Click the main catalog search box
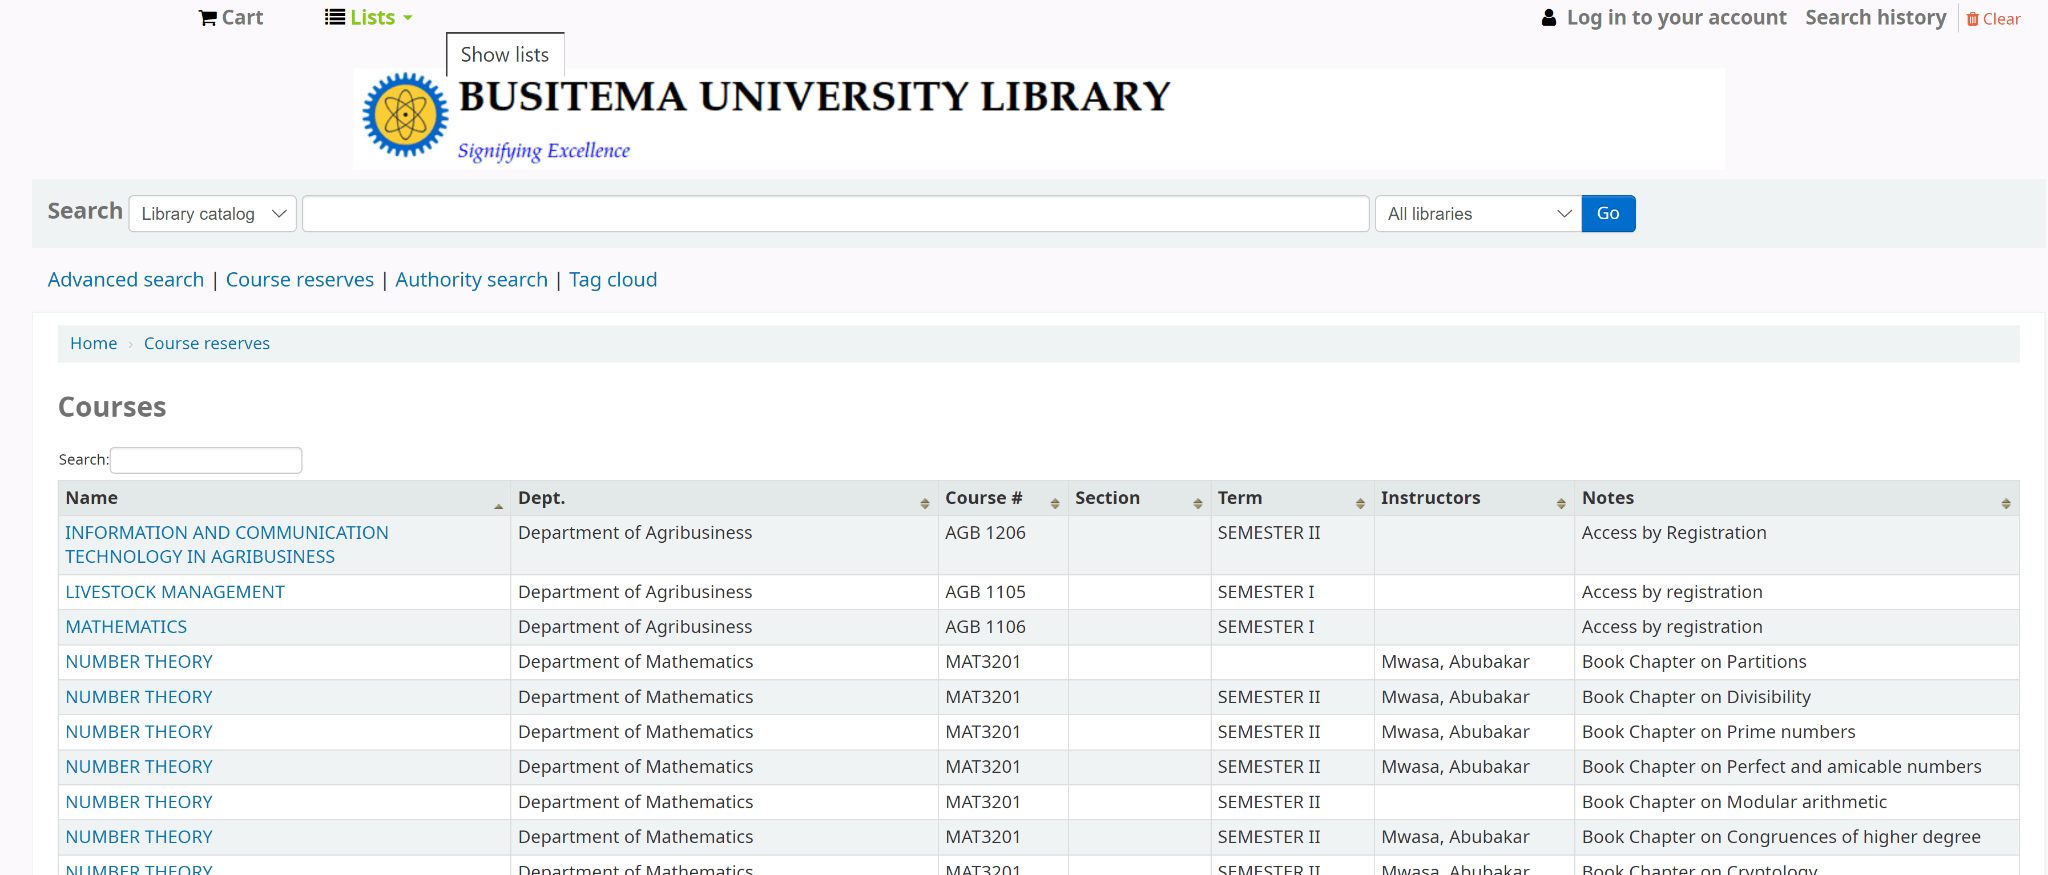 click(835, 214)
